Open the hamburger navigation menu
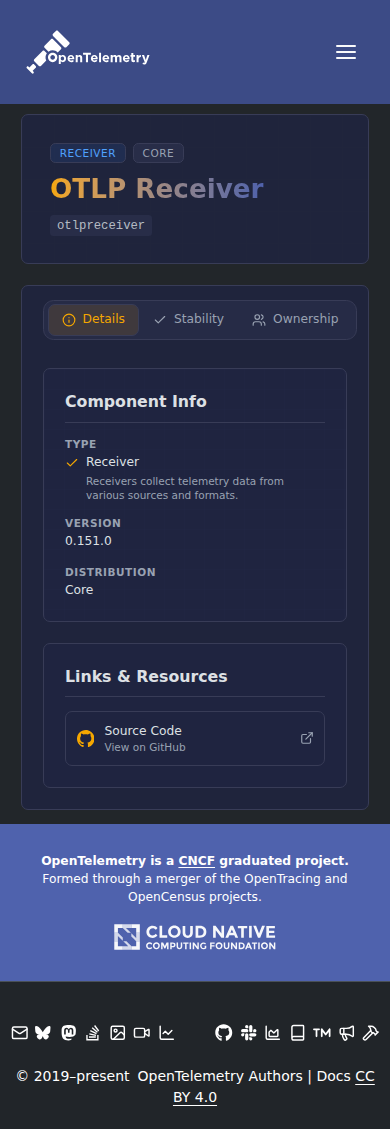 [345, 52]
